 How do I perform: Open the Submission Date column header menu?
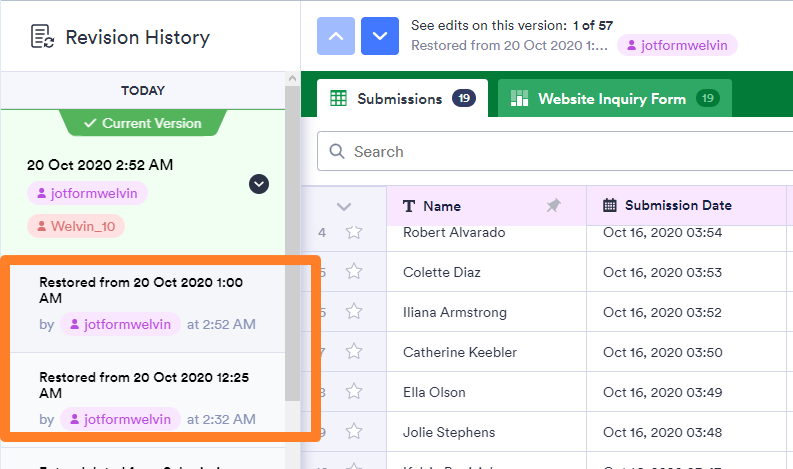[678, 206]
